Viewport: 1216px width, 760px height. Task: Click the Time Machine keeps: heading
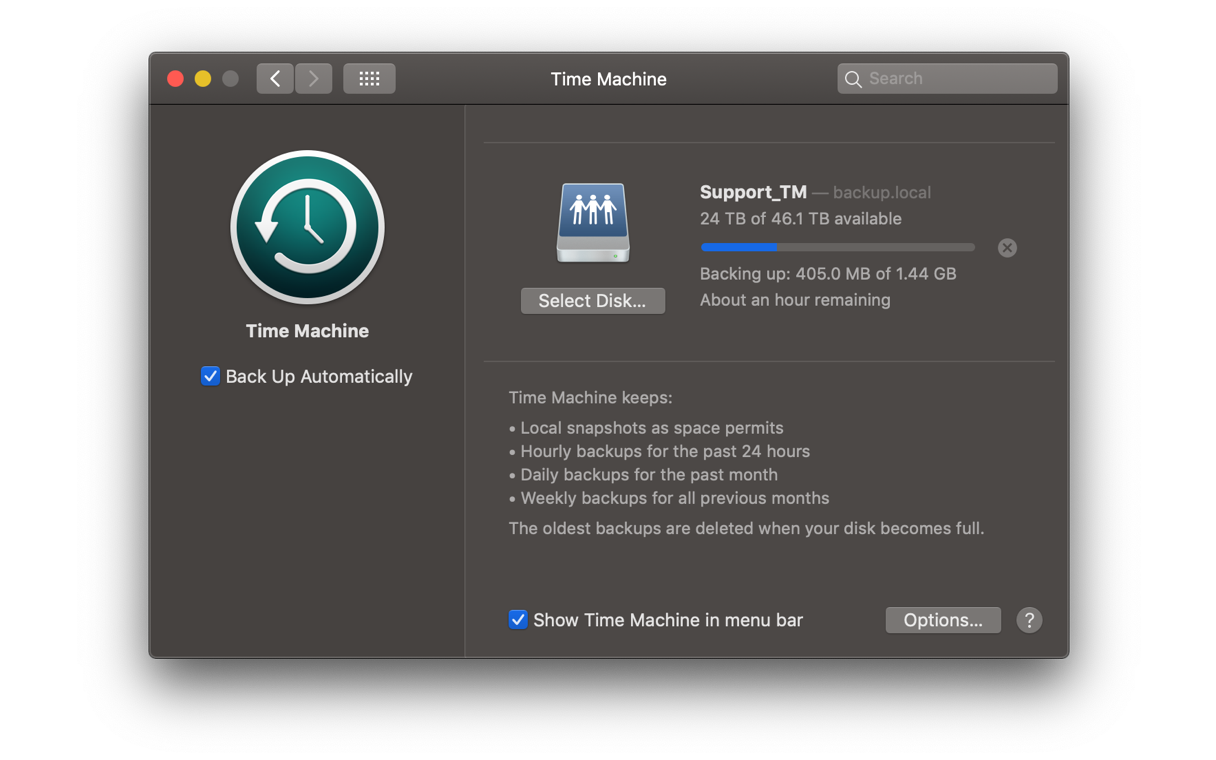click(x=591, y=398)
